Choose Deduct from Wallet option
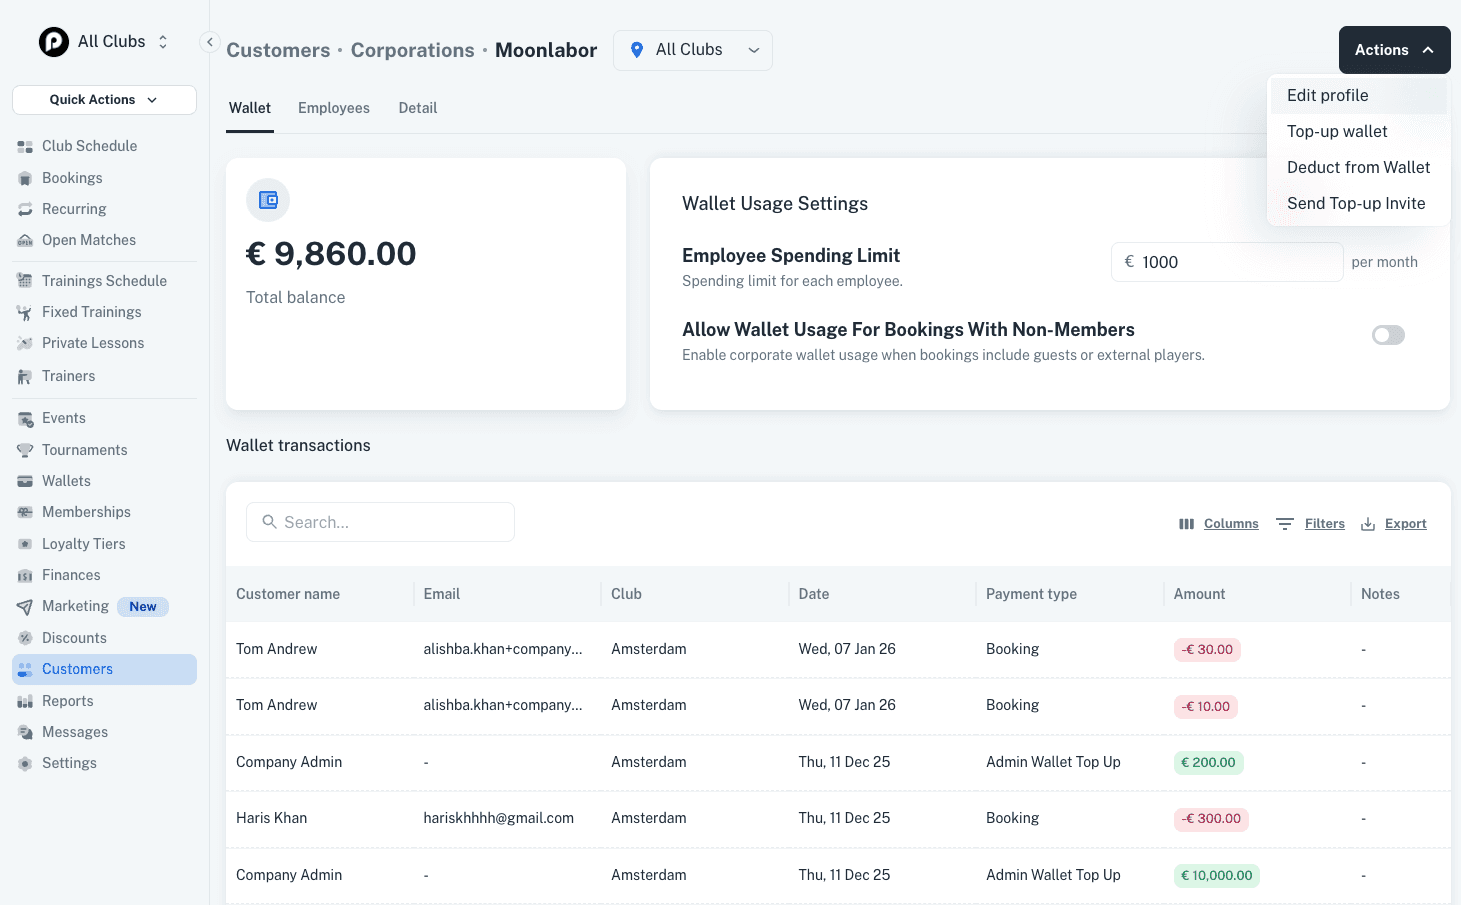Screen dimensions: 1461x905 click(1358, 168)
